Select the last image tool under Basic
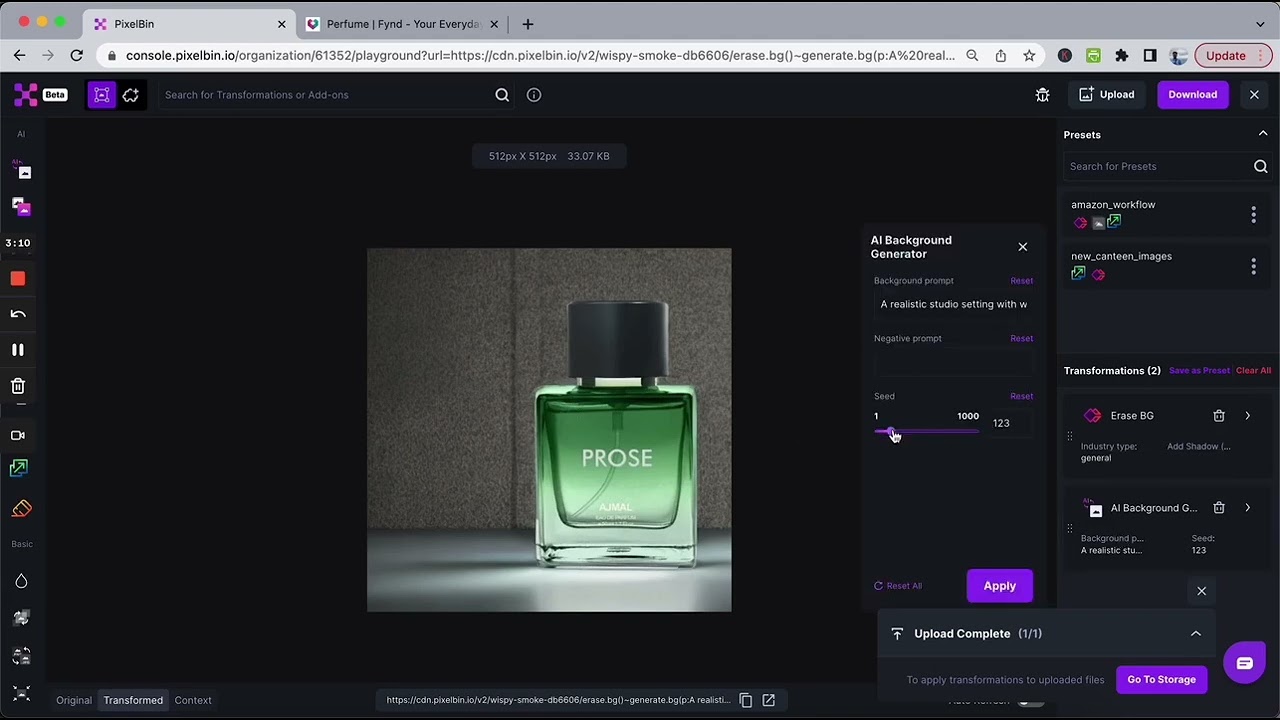The image size is (1280, 720). [x=21, y=693]
